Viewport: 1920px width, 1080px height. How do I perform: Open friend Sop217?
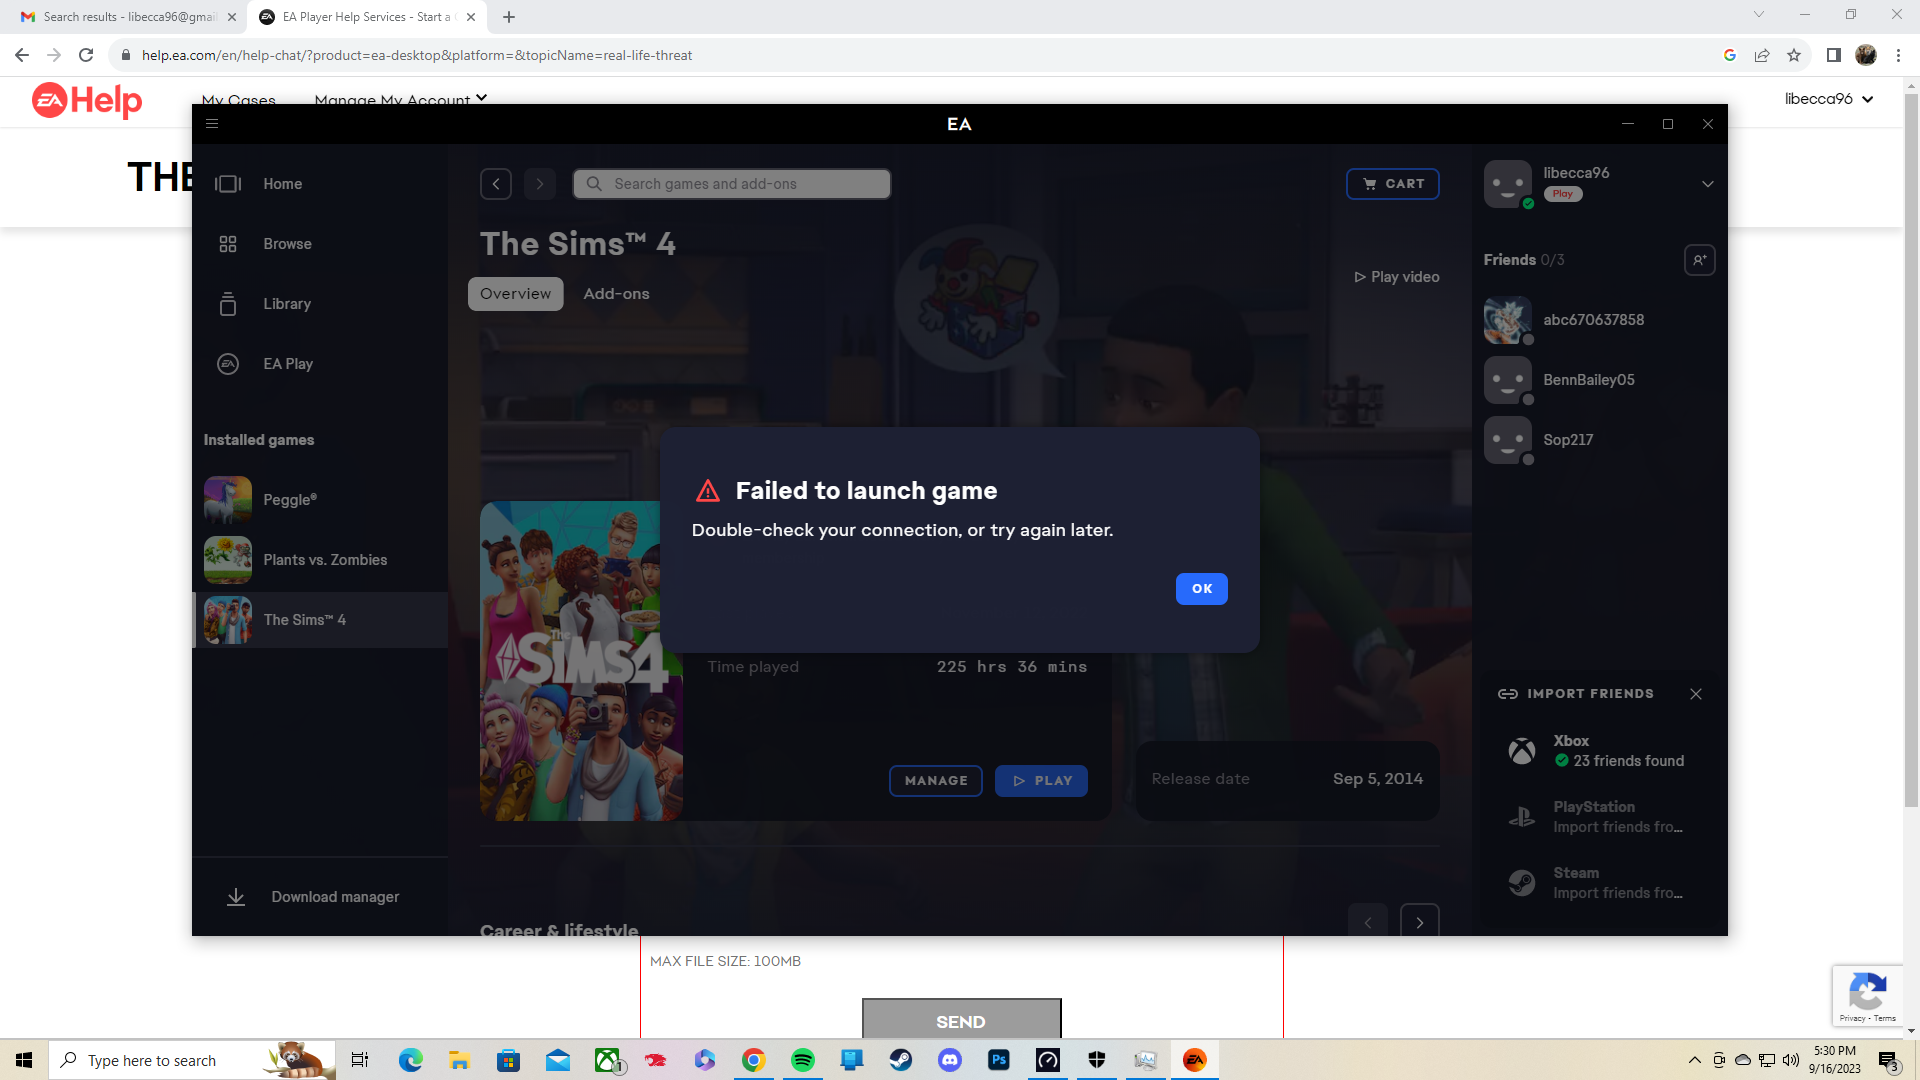(x=1598, y=440)
